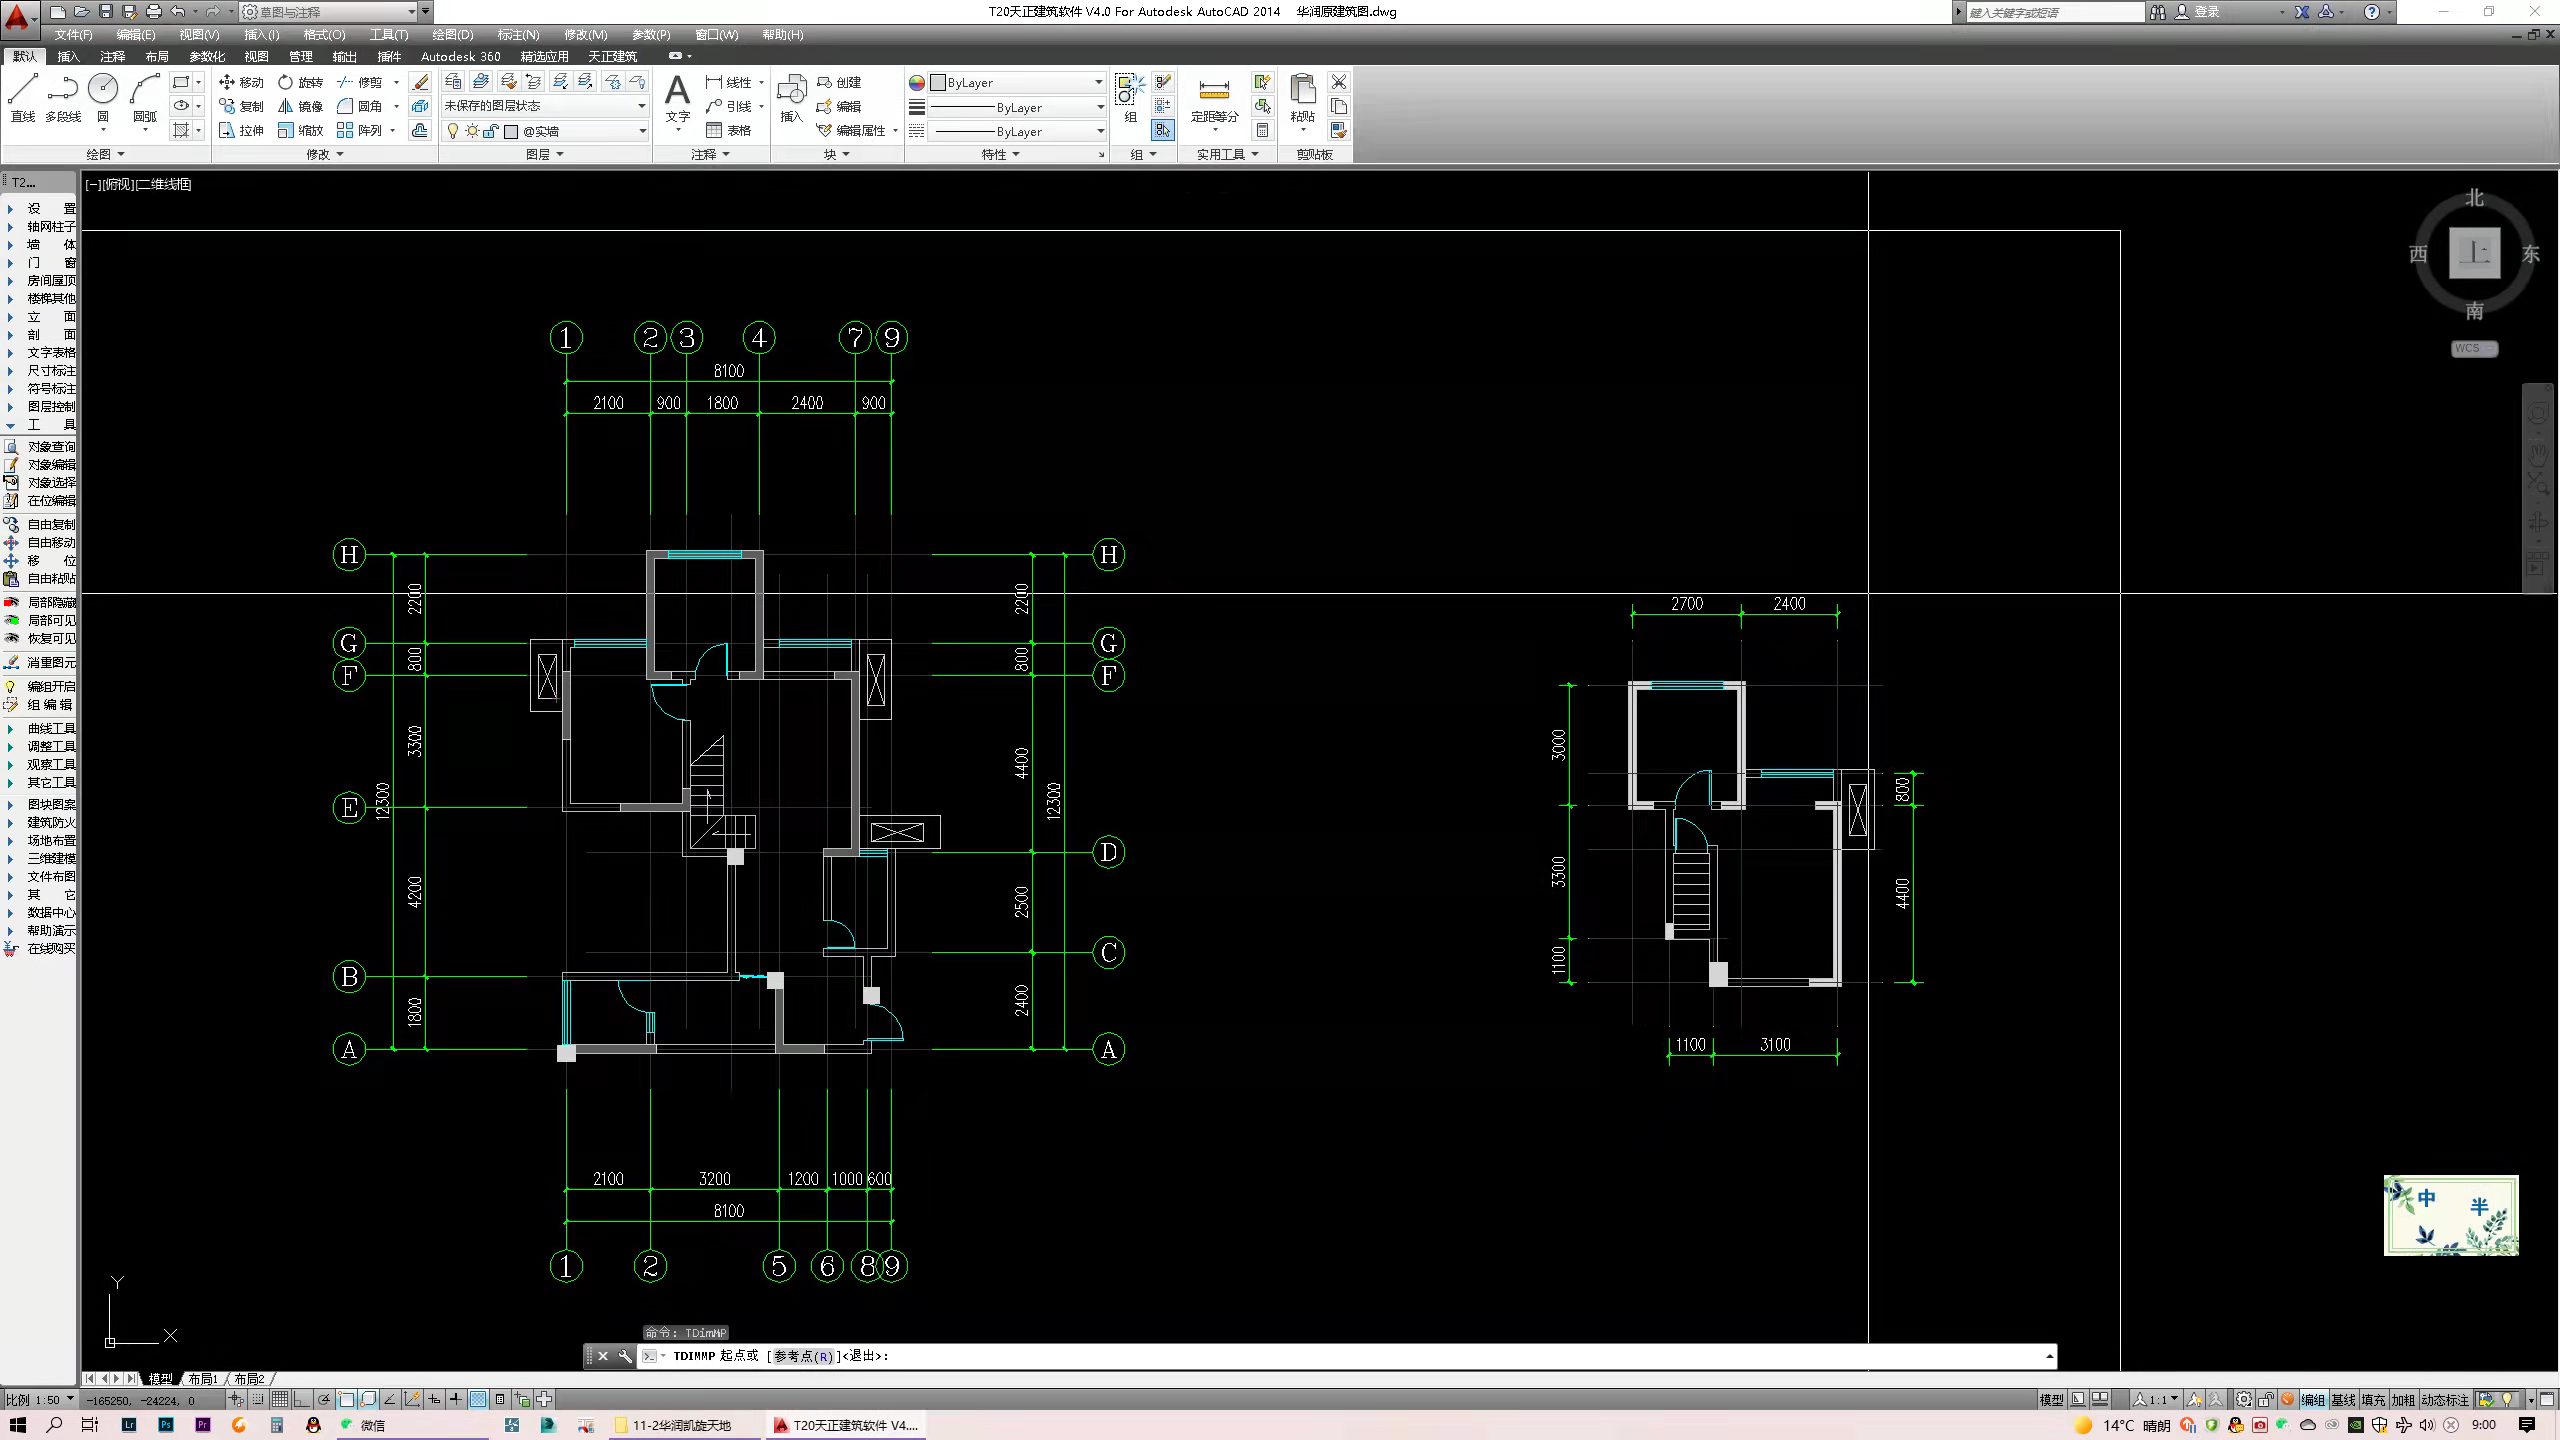Open the 未保存的图层状态 layer state dropdown

[544, 106]
